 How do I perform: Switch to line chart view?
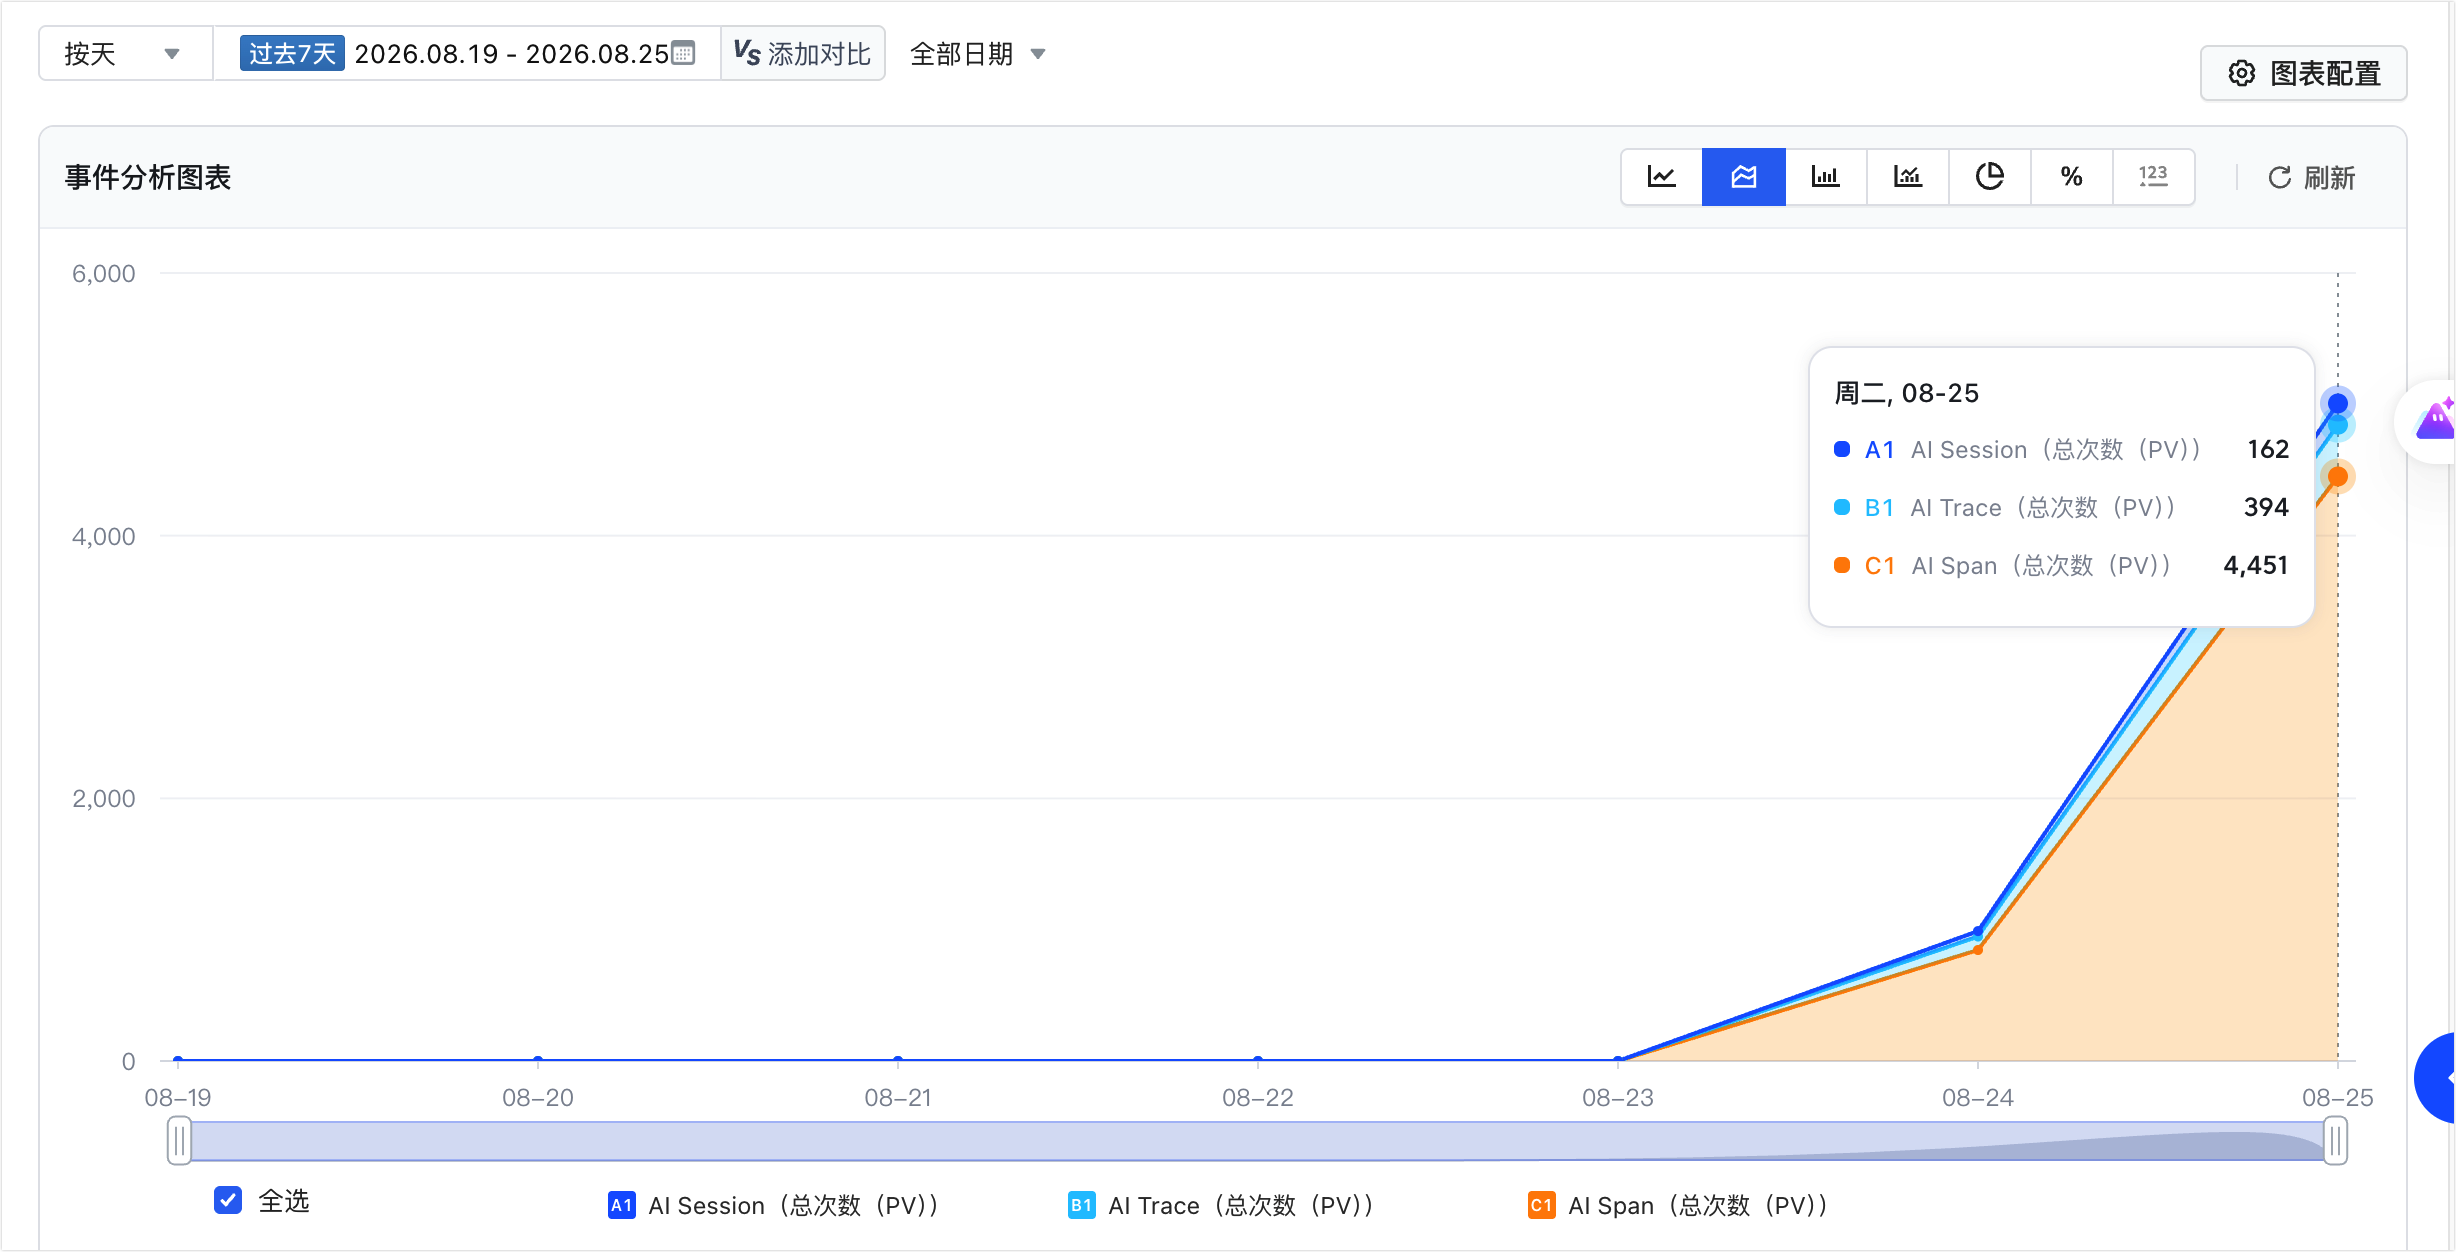(1661, 177)
